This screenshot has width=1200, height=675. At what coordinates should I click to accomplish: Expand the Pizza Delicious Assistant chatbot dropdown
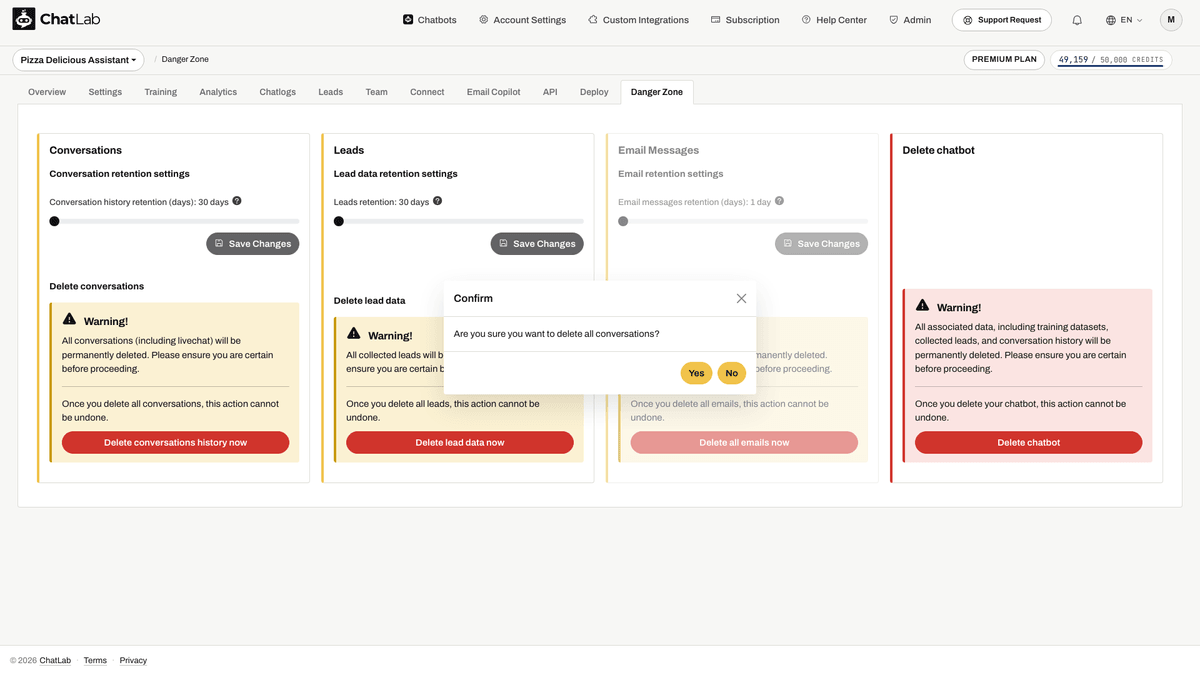point(78,60)
